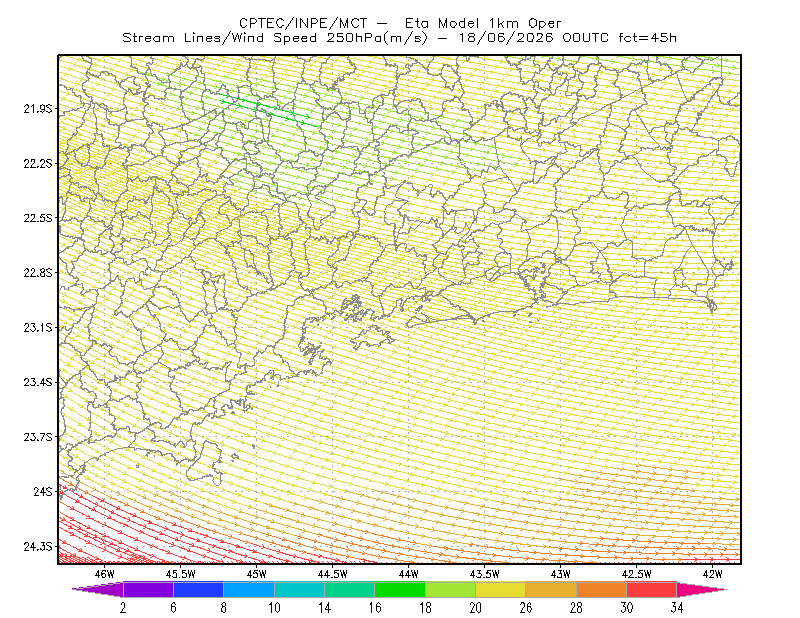Click the latitude label '24.3S'
The image size is (800, 618).
click(37, 547)
